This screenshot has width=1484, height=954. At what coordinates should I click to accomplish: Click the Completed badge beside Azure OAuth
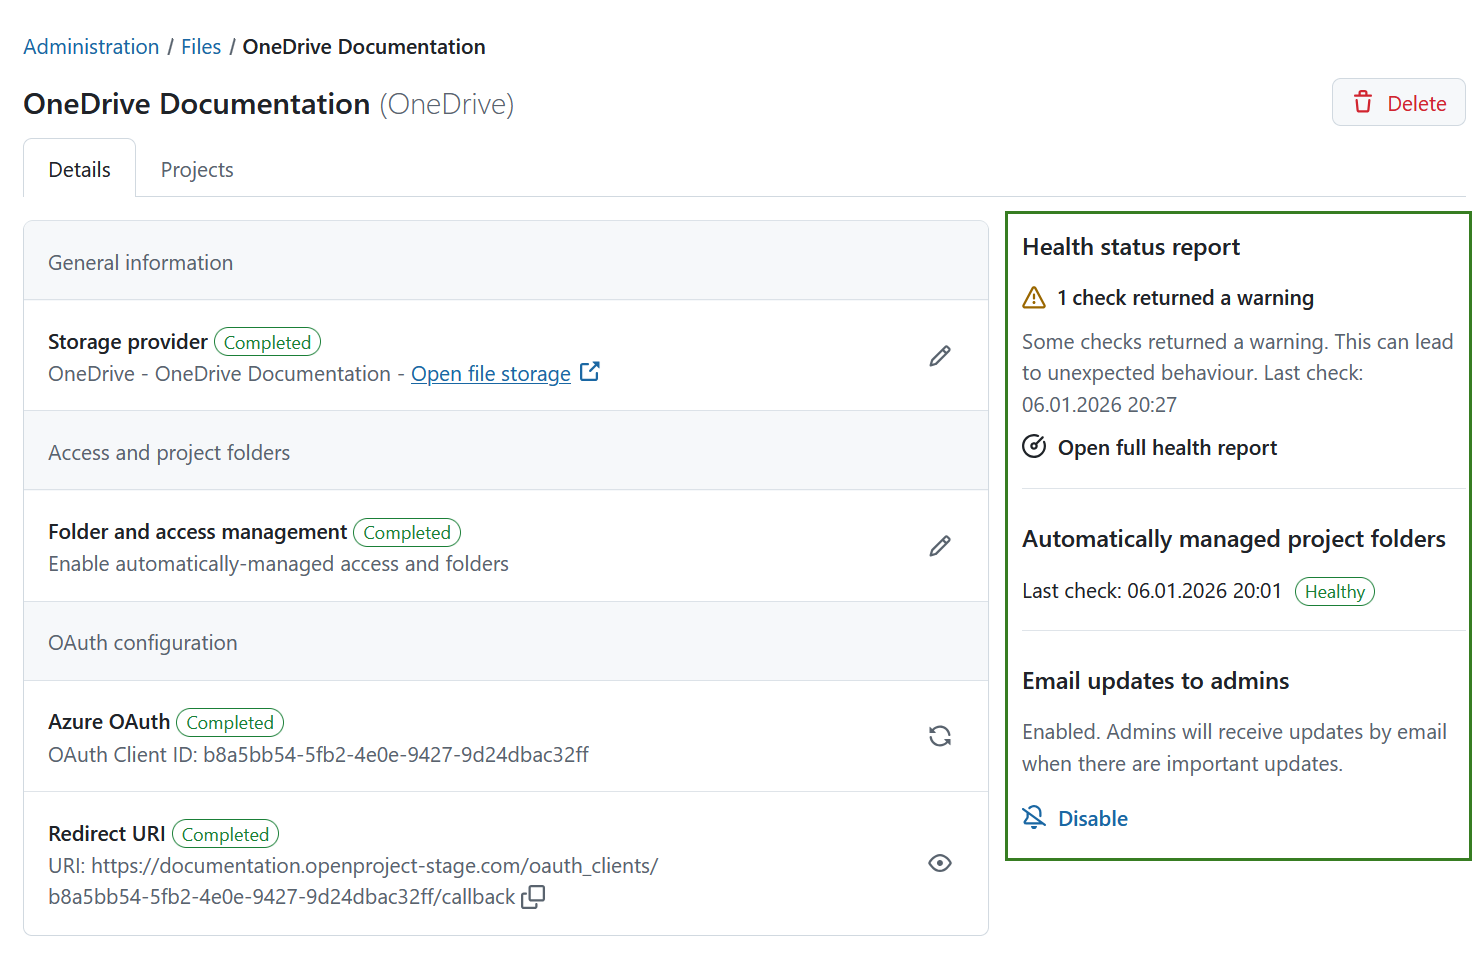coord(230,722)
